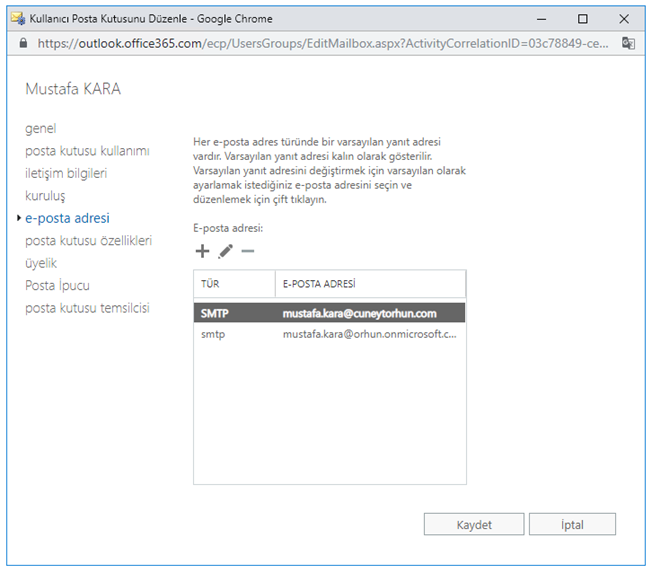Open Posta İpucu section
Image resolution: width=652 pixels, height=573 pixels.
click(x=57, y=286)
